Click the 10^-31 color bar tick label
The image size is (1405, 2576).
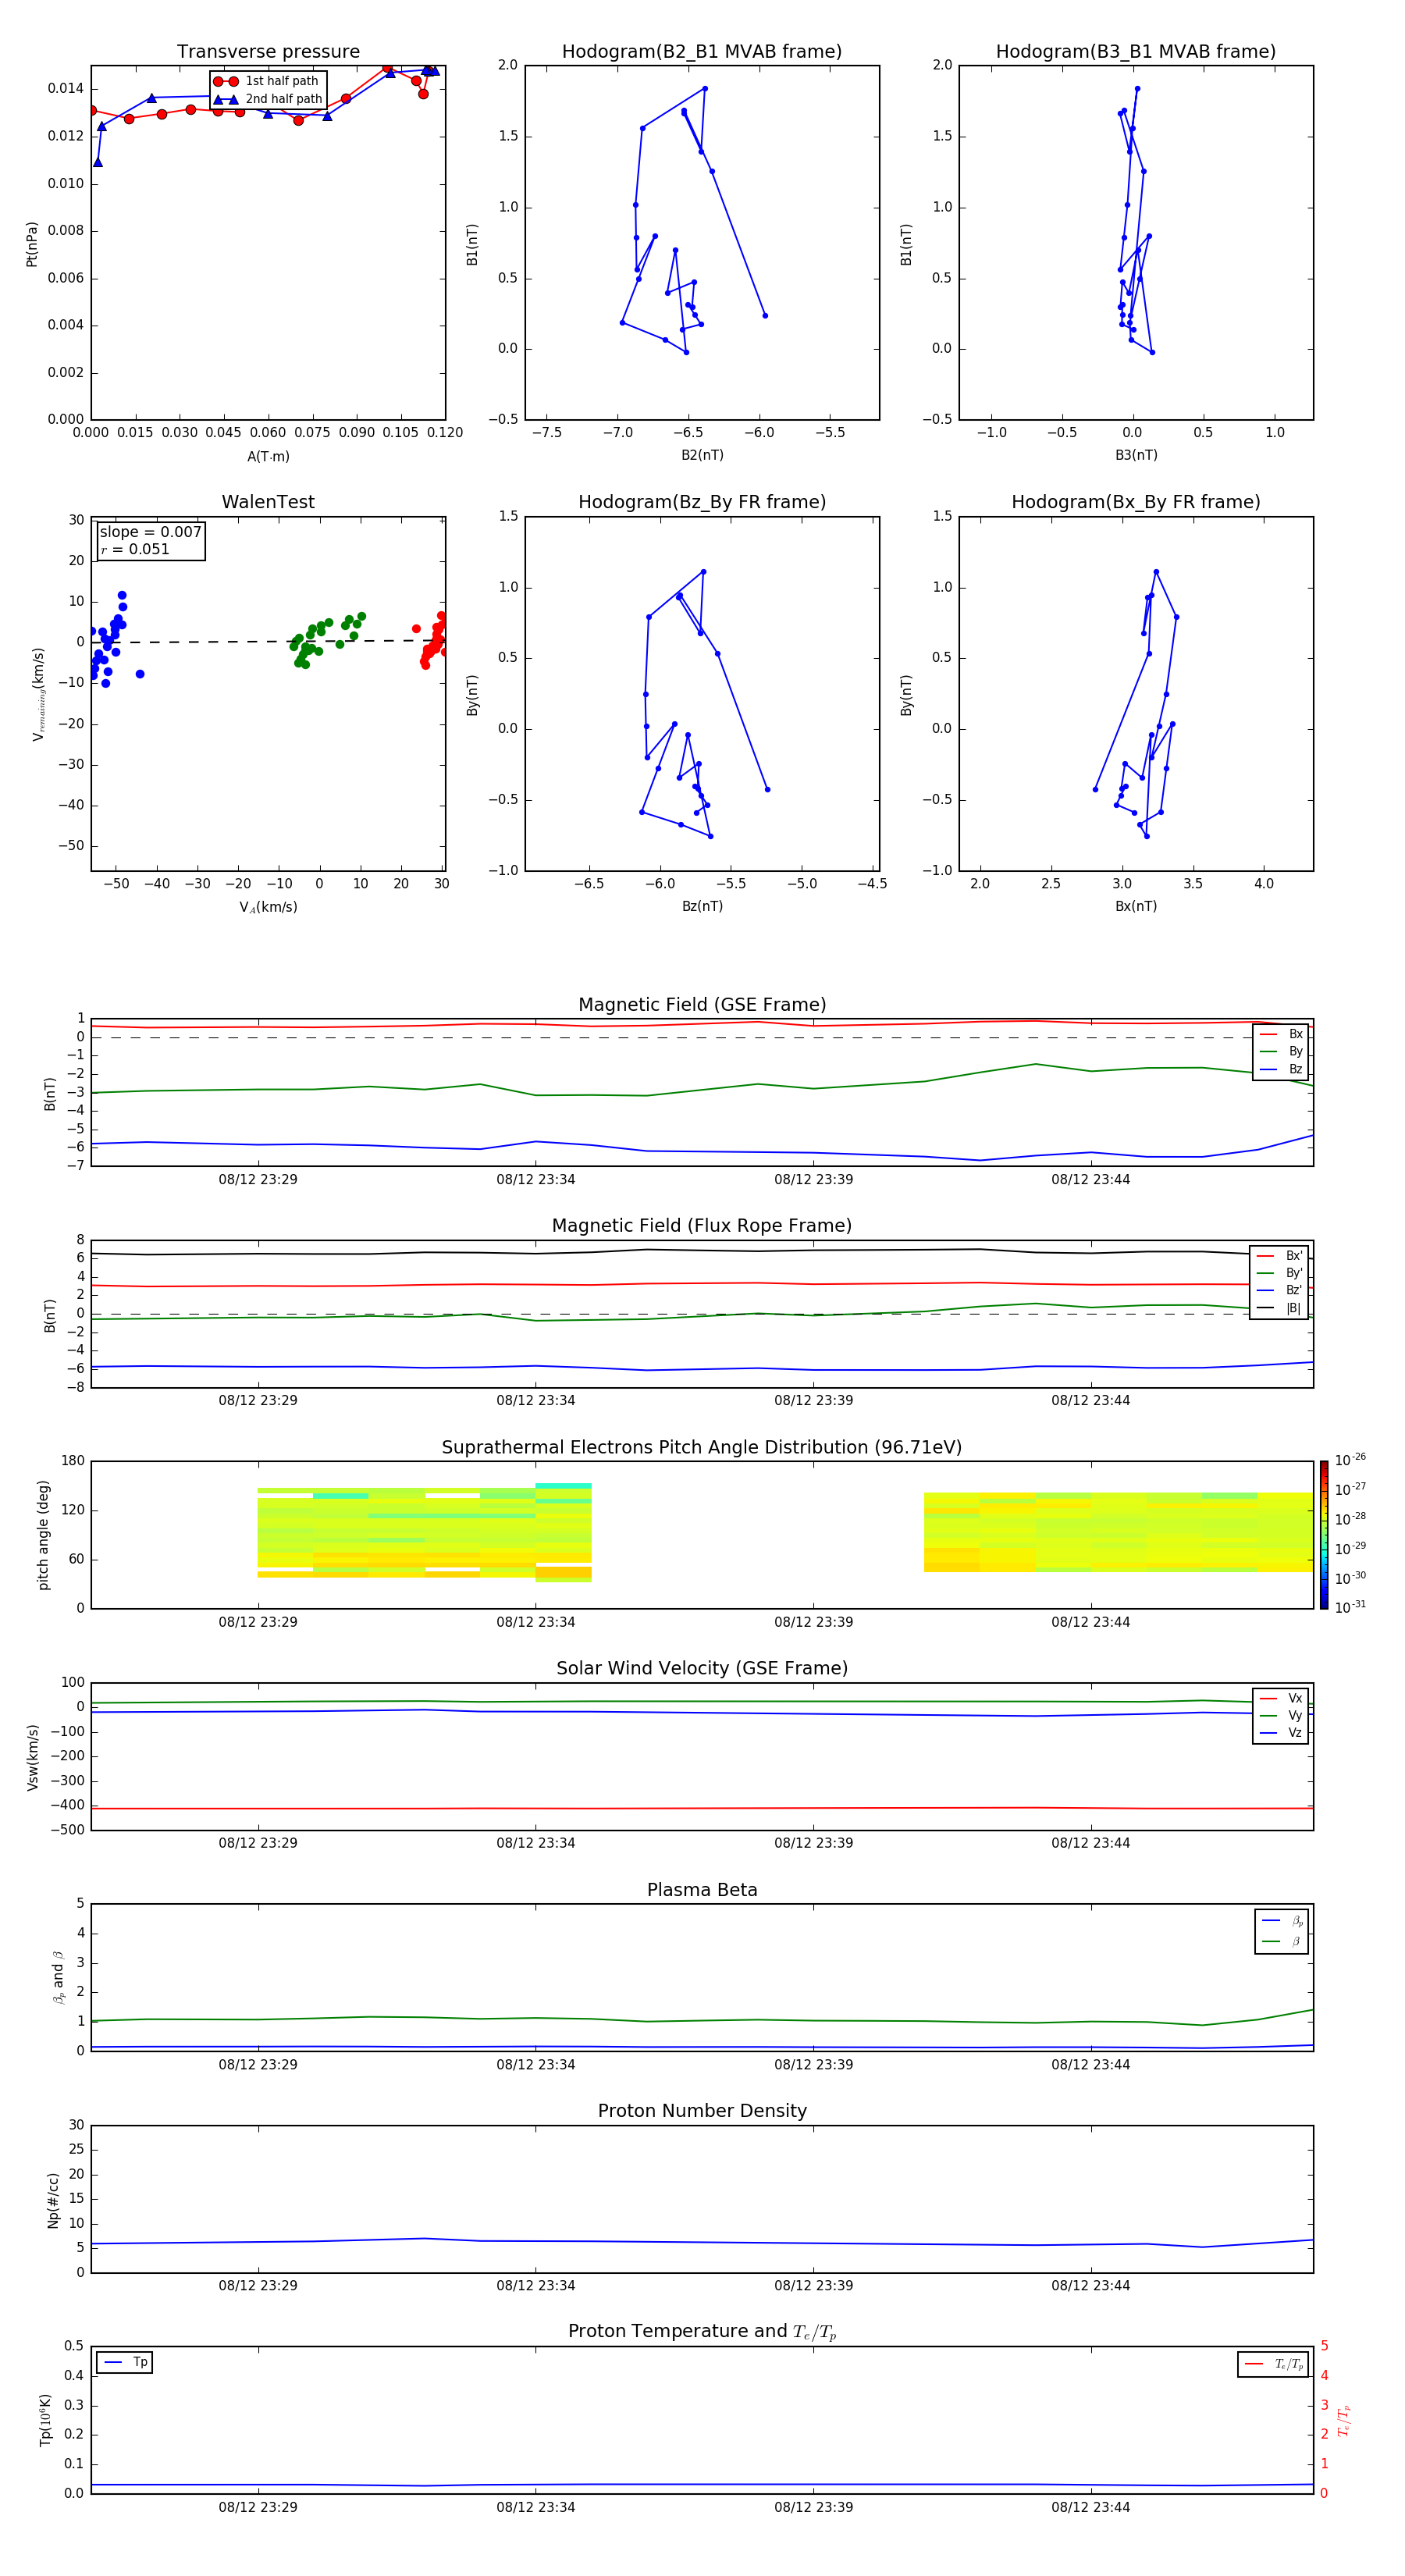coord(1350,1607)
